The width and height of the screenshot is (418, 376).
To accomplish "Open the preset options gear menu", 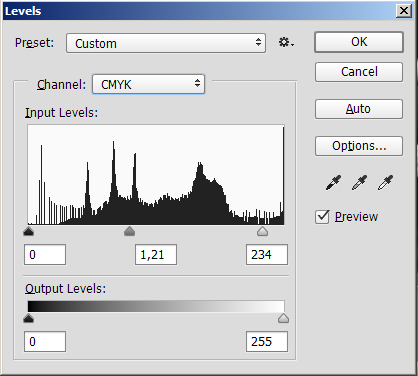I will coord(286,42).
